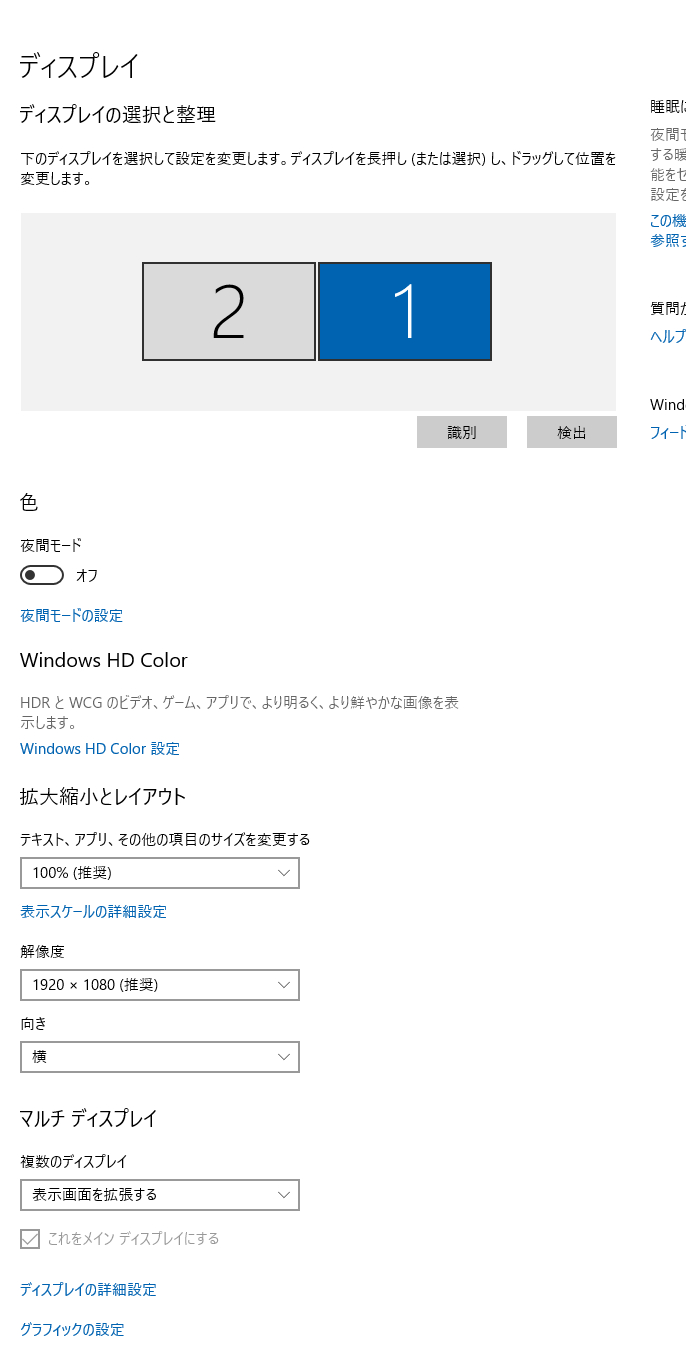Select display 1 in the arrangement

405,311
